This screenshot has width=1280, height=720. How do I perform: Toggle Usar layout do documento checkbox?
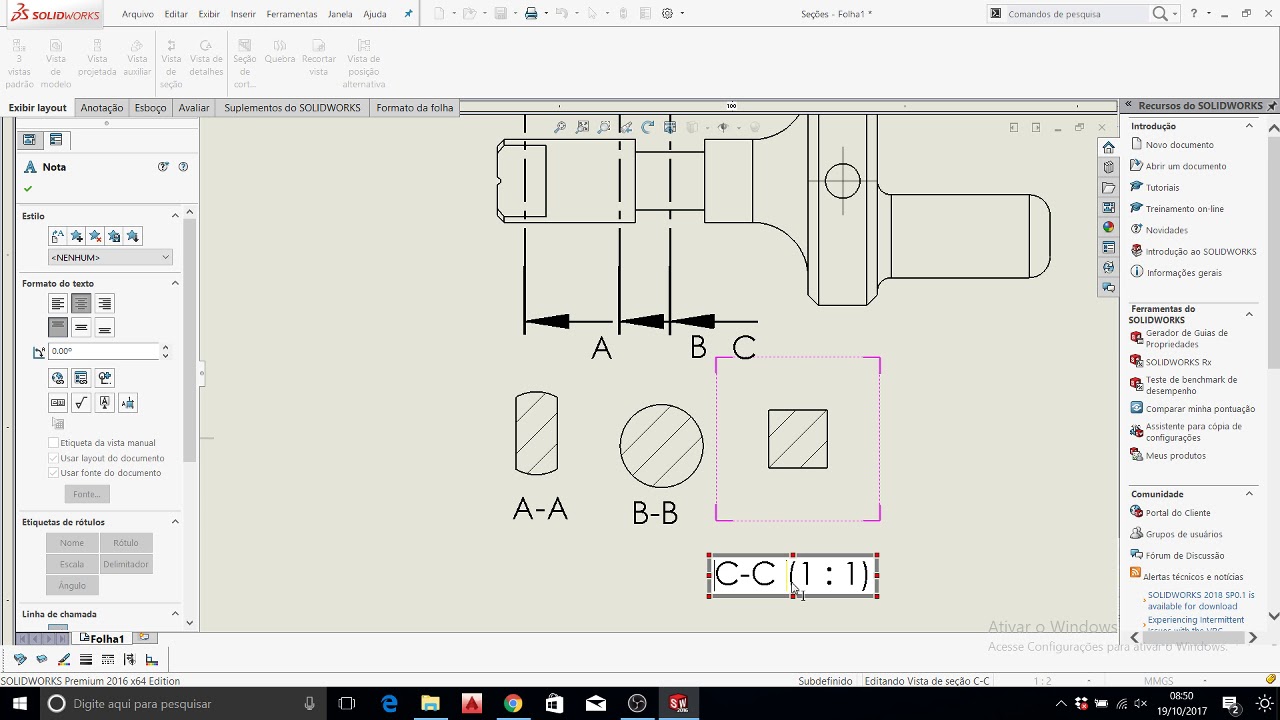pos(53,458)
